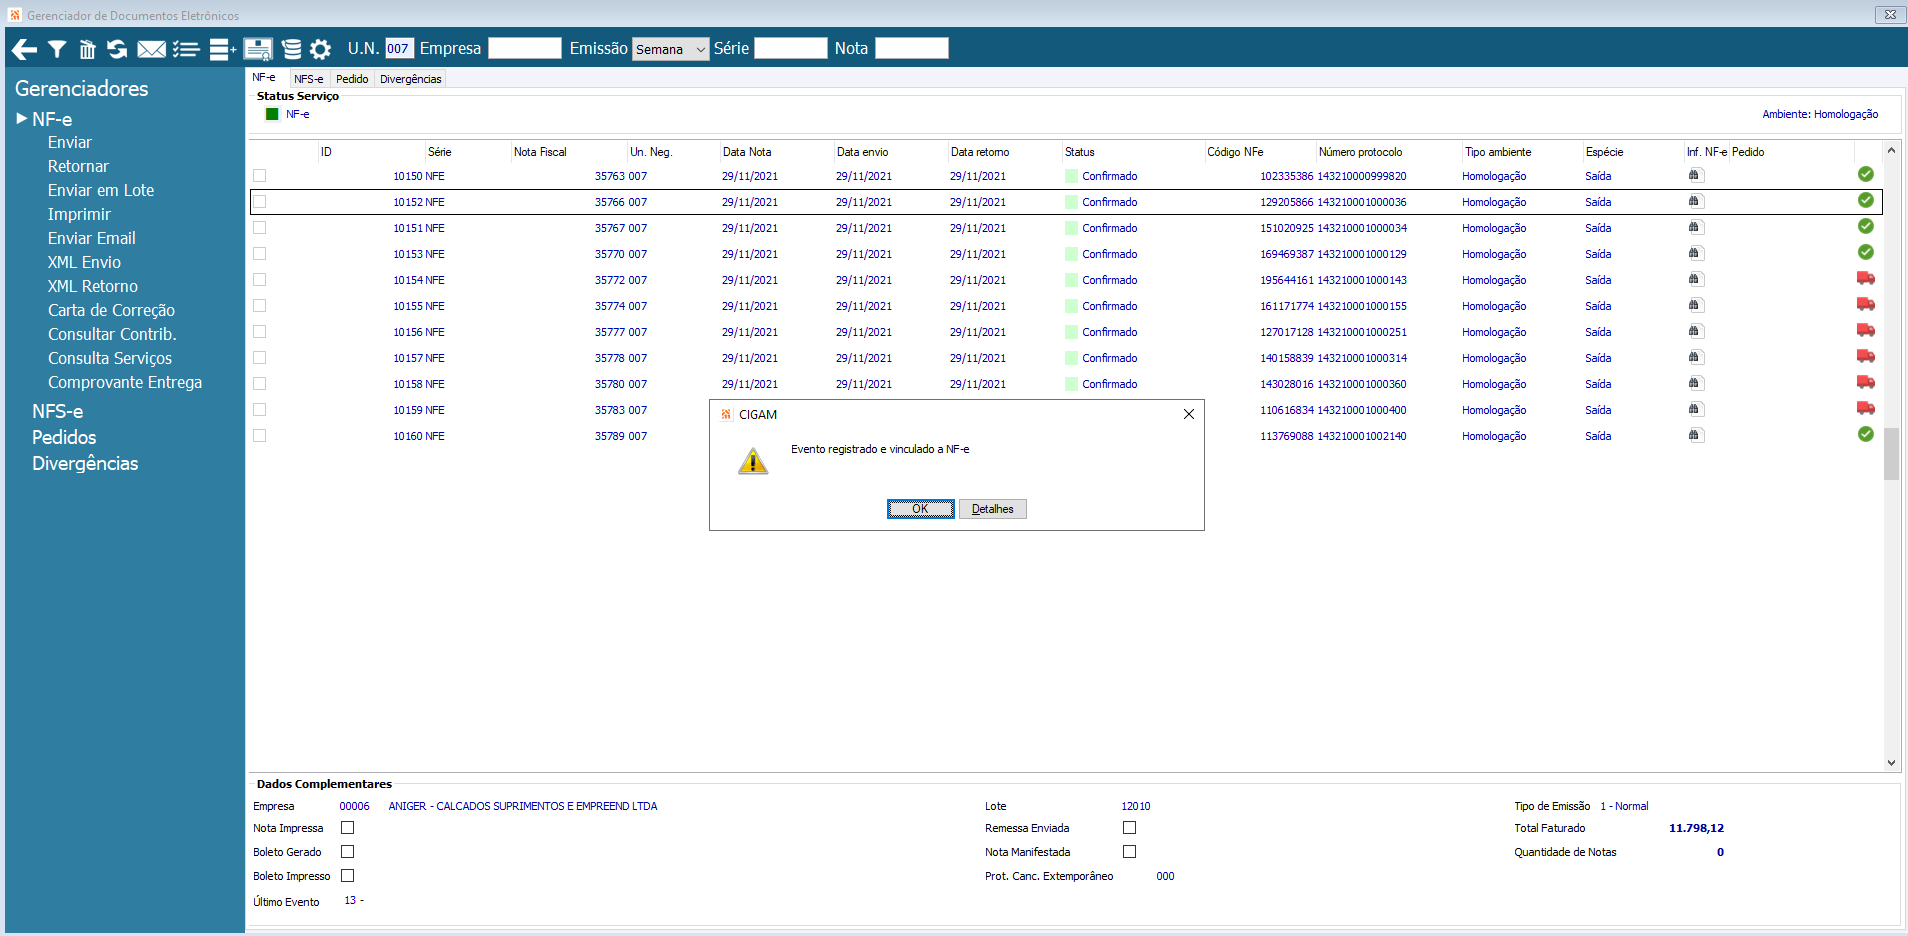Open the filter funnel icon

[57, 49]
